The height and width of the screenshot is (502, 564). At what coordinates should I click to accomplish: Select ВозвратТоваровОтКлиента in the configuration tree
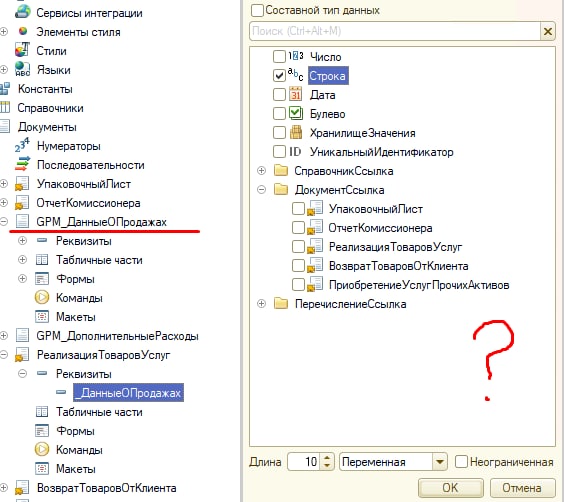point(106,488)
